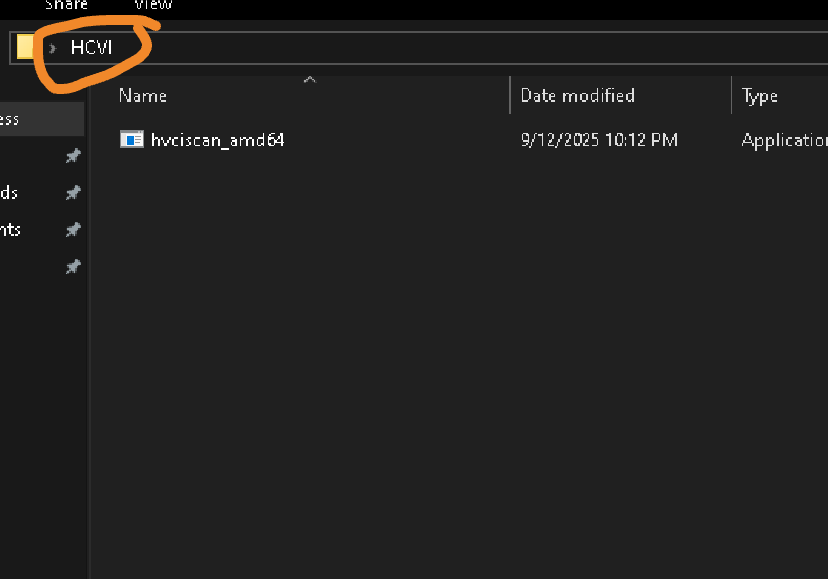This screenshot has height=579, width=828.
Task: Sort files by the Date modified column header
Action: pos(578,96)
